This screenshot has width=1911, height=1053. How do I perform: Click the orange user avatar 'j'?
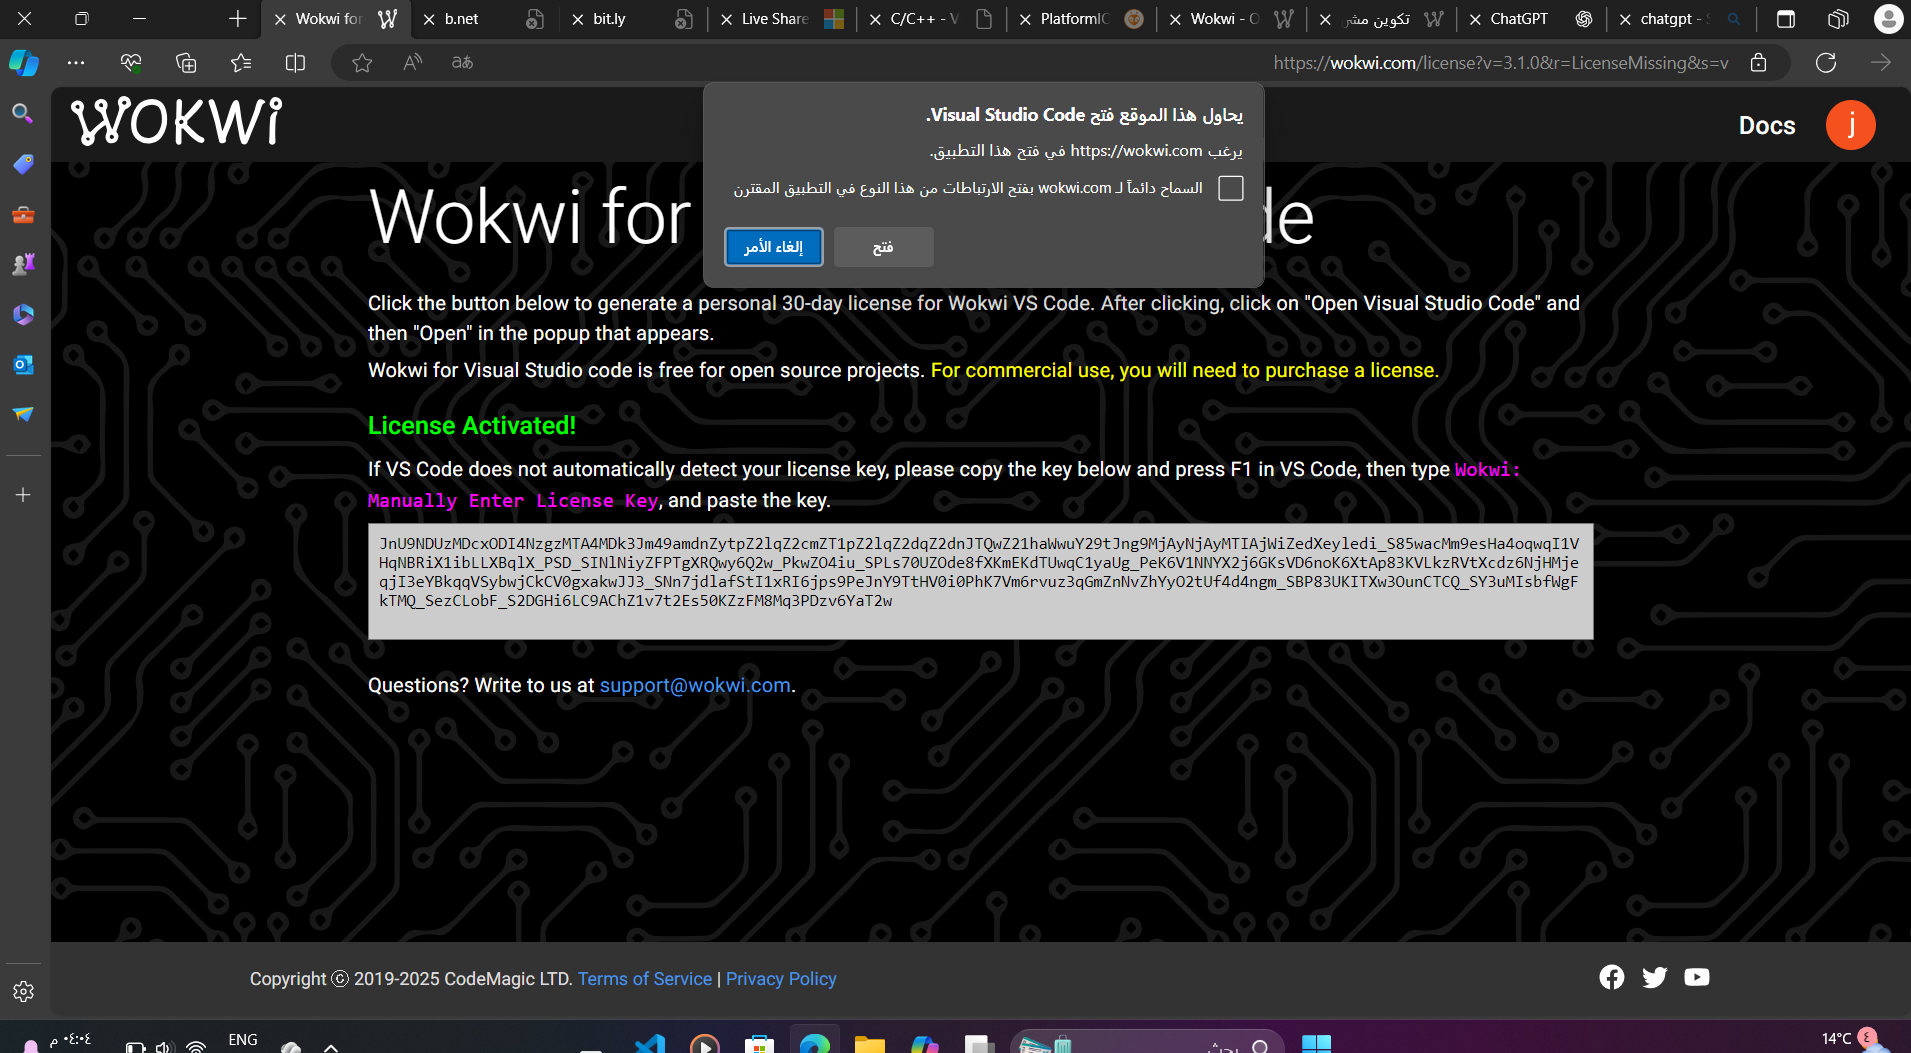click(1851, 125)
